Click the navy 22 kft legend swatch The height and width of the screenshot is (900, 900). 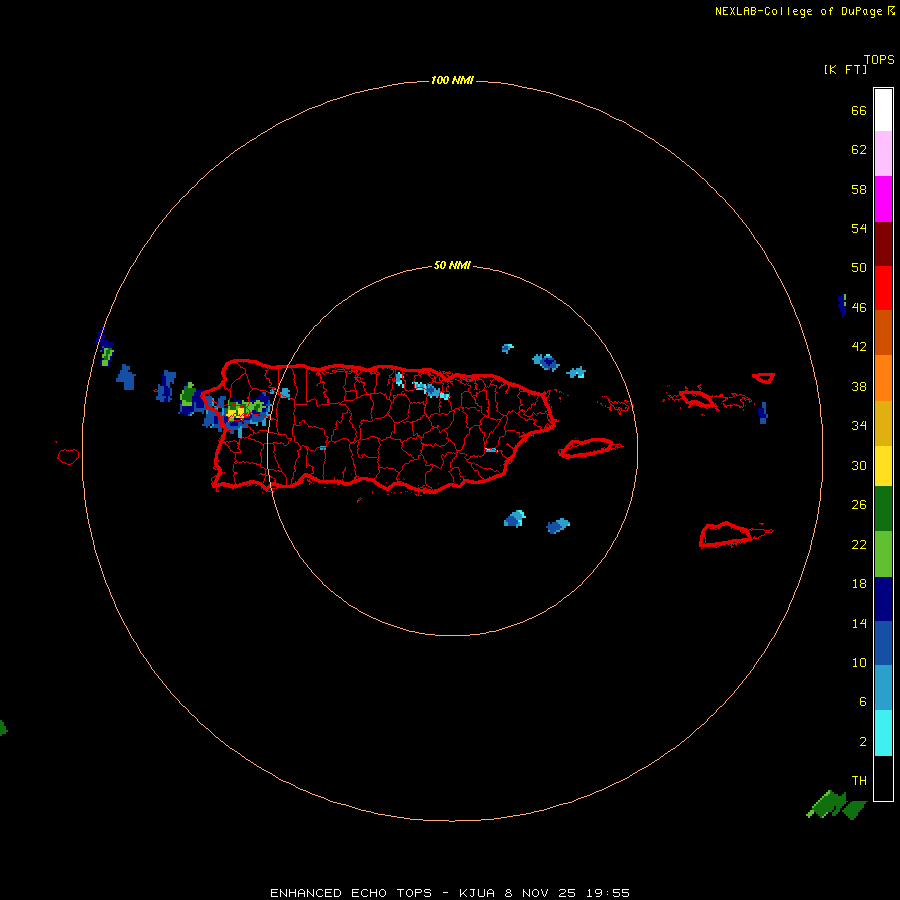883,599
